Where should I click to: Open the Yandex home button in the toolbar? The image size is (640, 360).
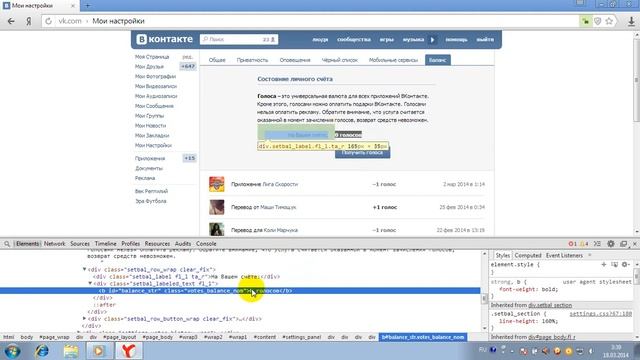tap(29, 21)
